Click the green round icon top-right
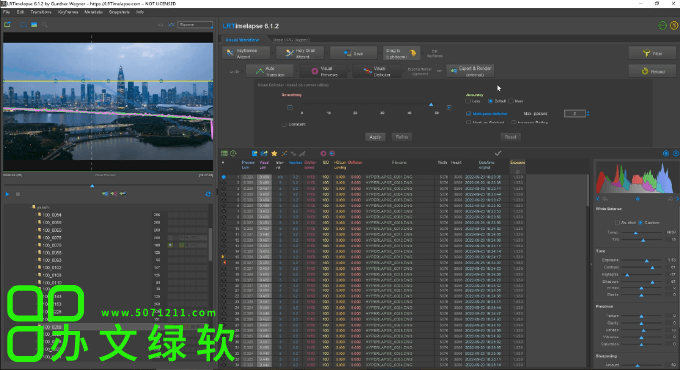680x370 pixels. [x=662, y=26]
